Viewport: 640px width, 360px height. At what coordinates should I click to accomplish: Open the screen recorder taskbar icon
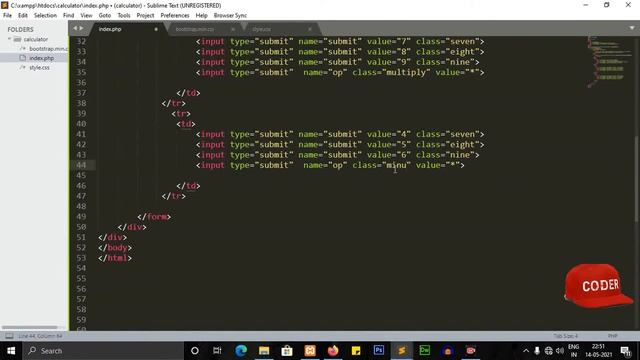(x=471, y=351)
